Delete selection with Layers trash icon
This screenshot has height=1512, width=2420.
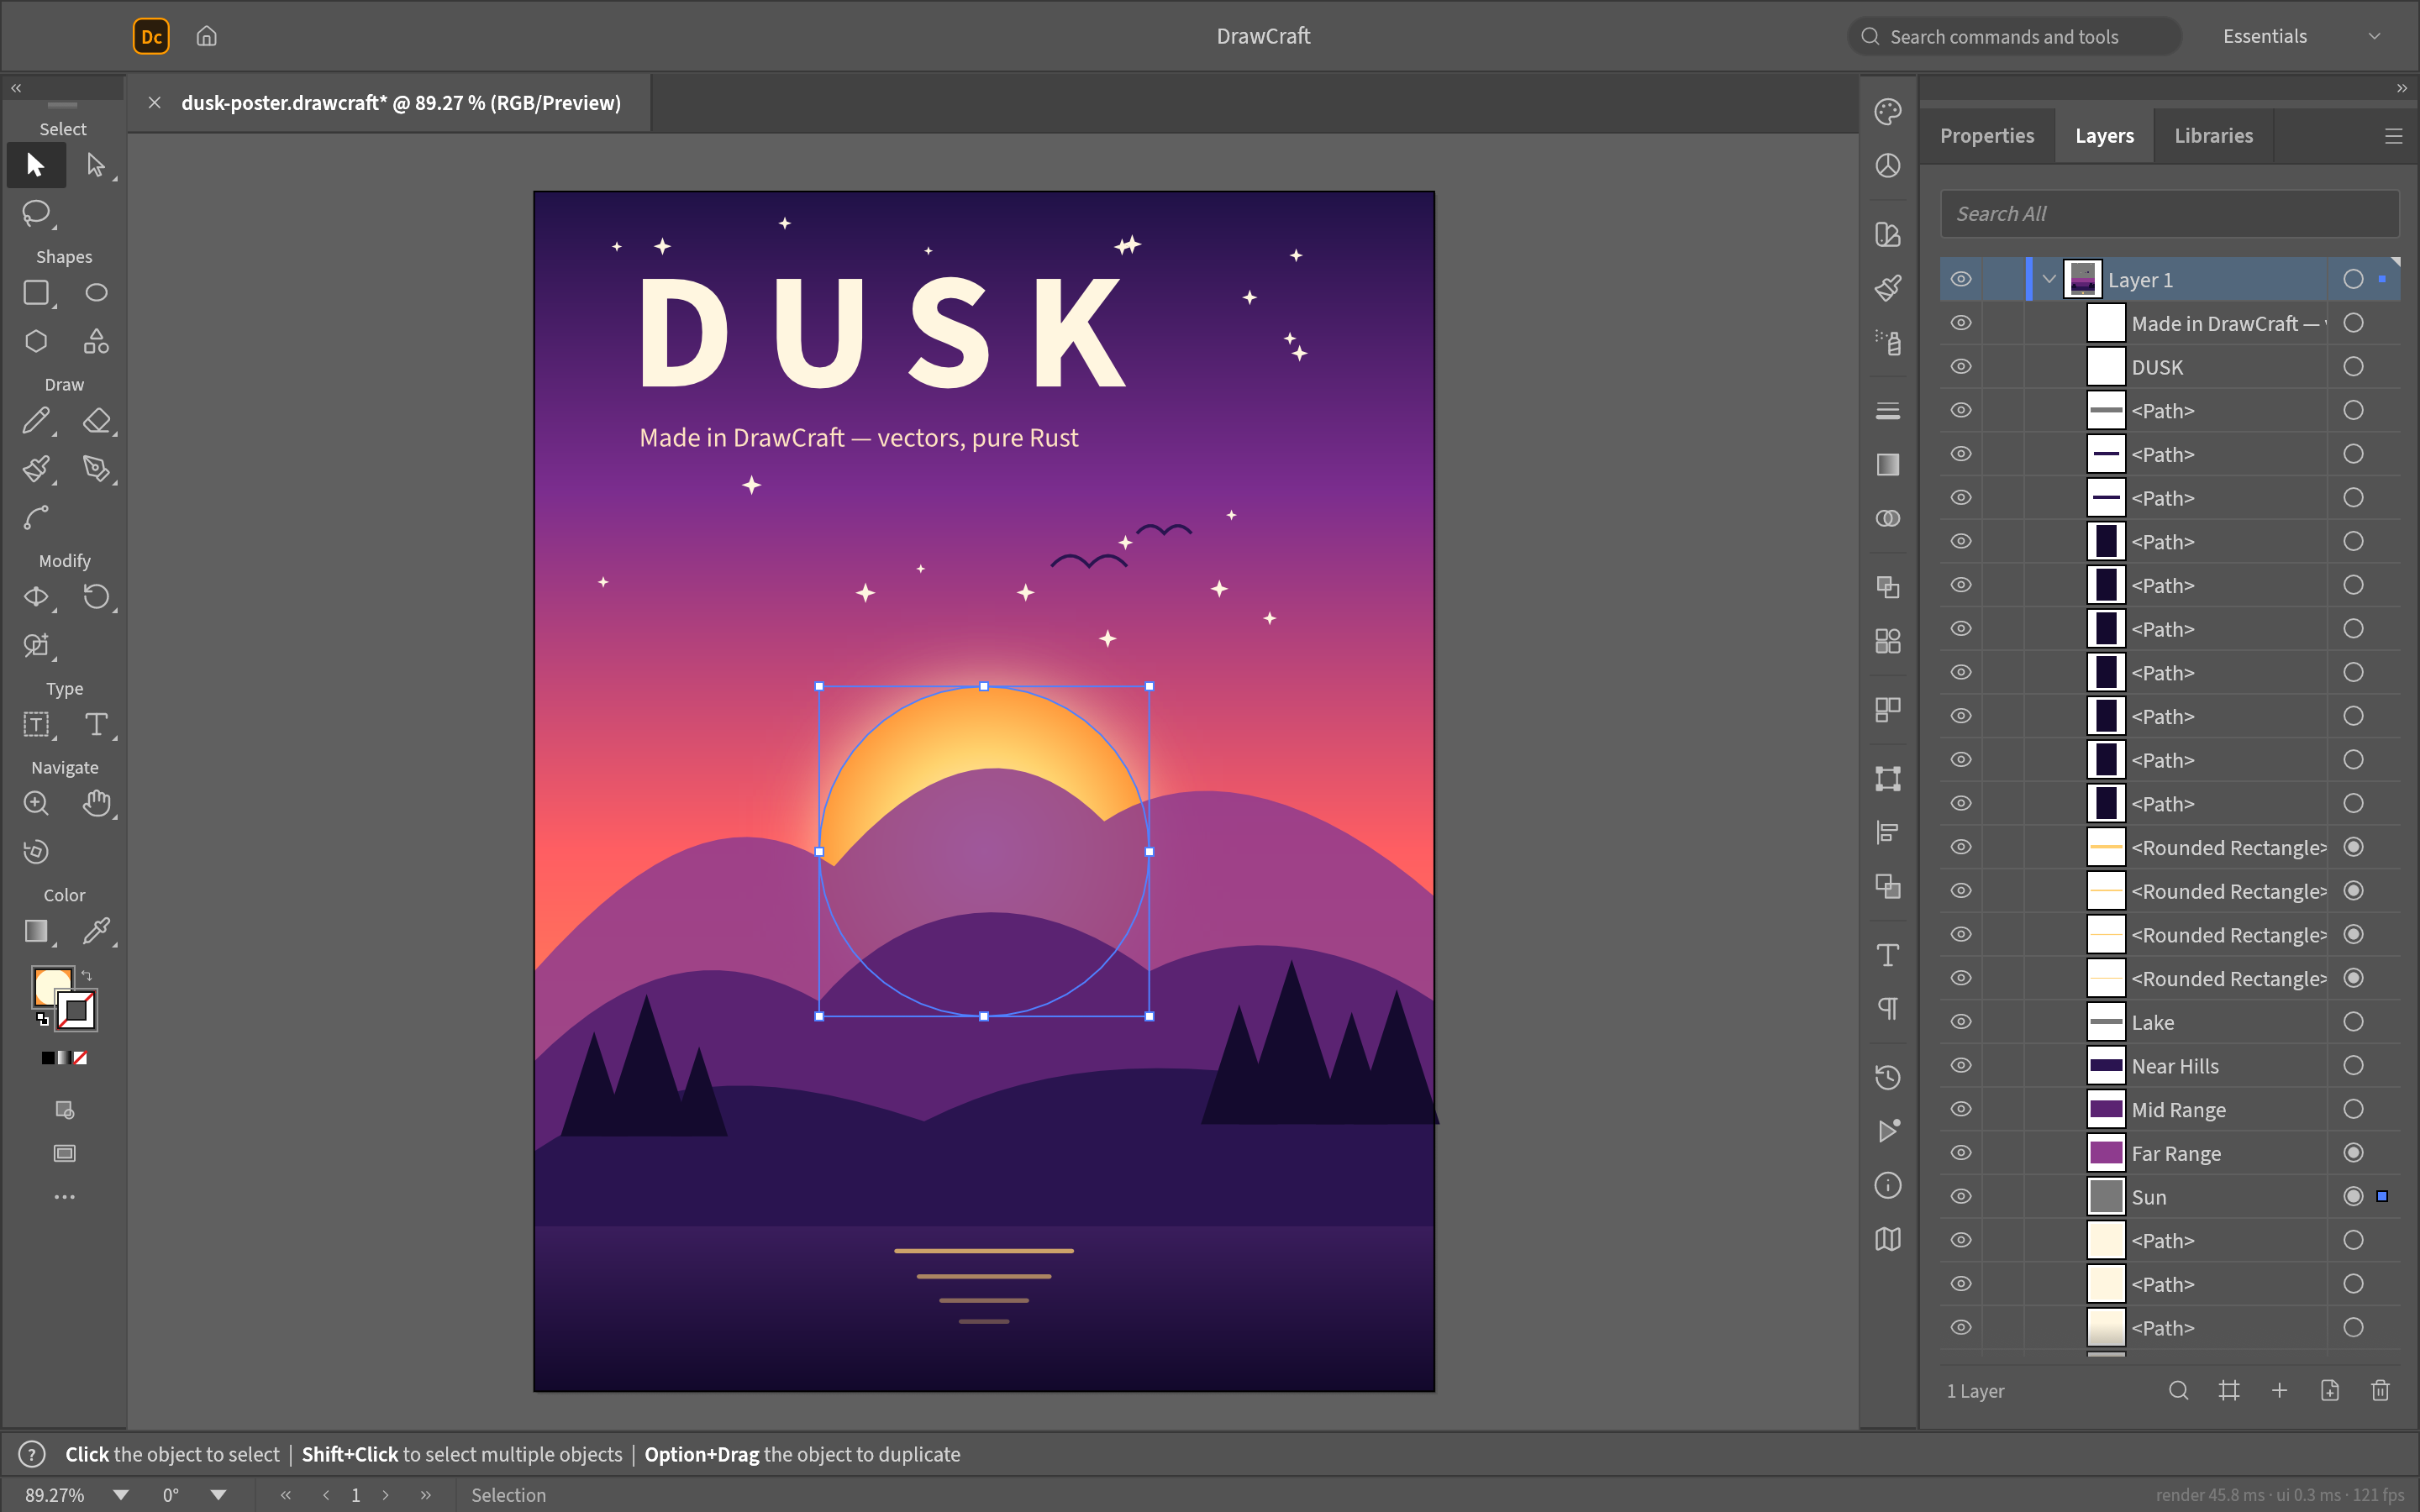tap(2380, 1391)
